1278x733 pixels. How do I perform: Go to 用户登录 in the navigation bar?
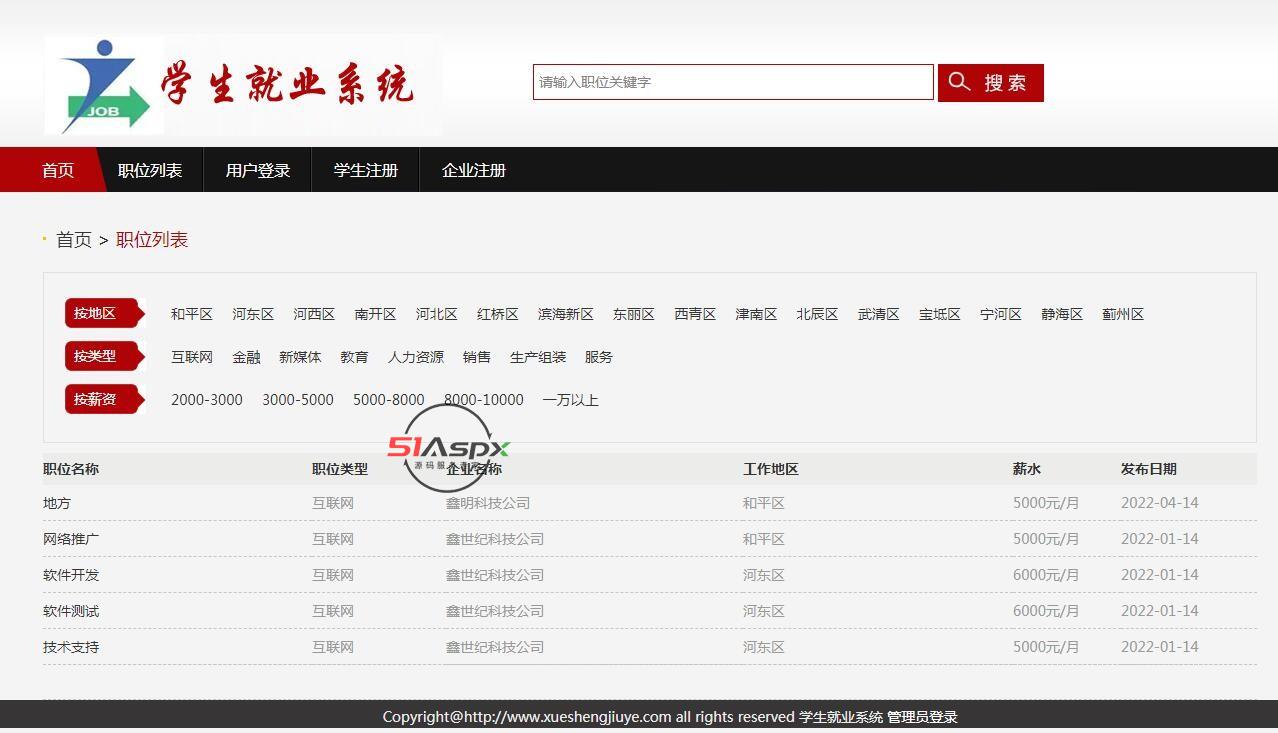click(x=258, y=170)
